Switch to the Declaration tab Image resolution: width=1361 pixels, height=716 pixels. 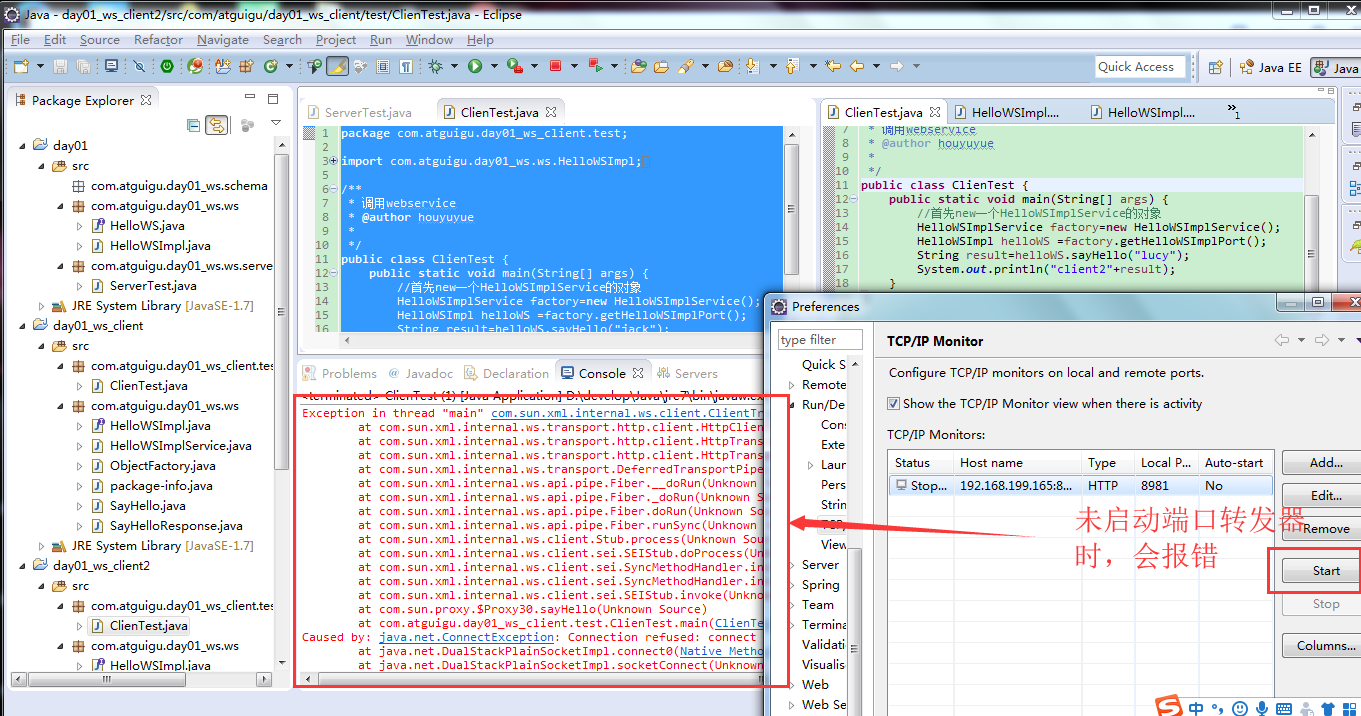[506, 373]
